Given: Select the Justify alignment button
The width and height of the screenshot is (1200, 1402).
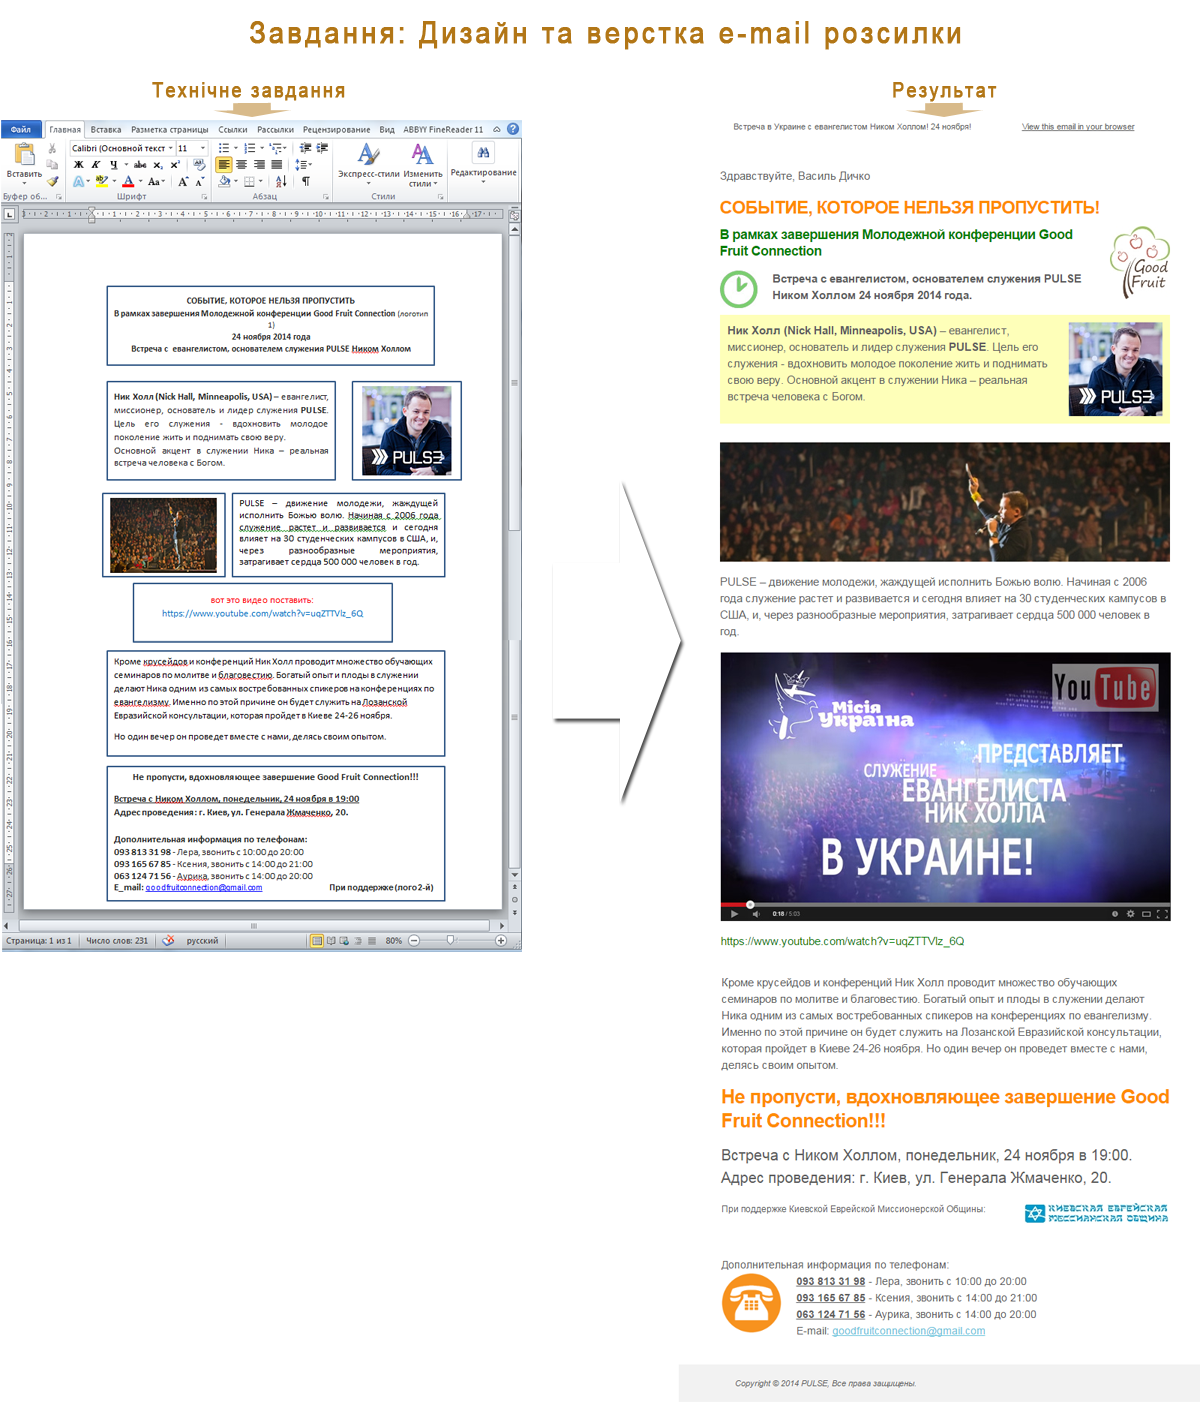Looking at the screenshot, I should click(x=276, y=164).
